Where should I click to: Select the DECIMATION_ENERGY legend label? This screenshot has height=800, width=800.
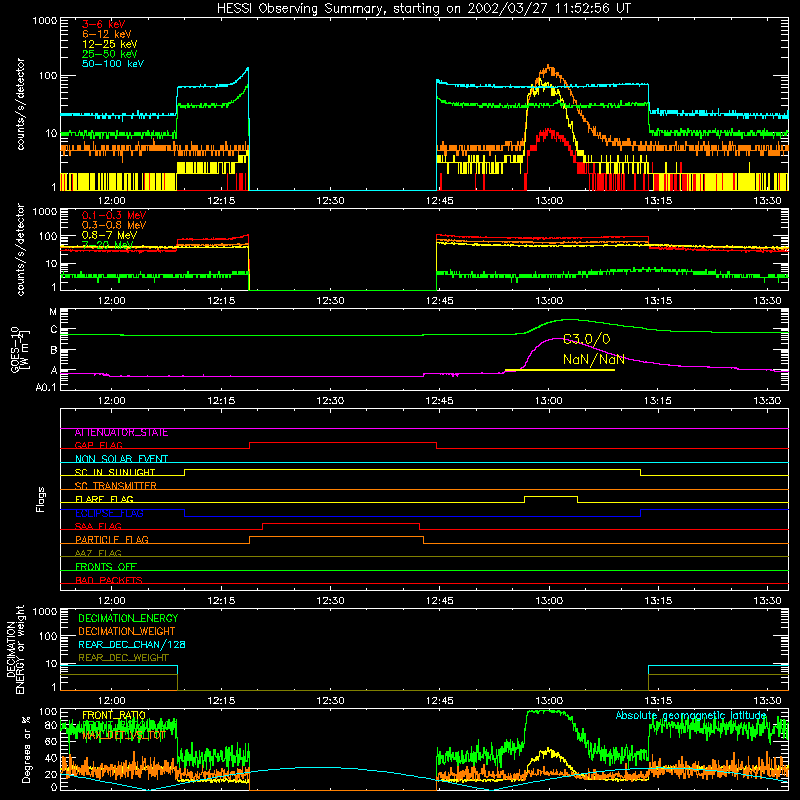click(128, 618)
